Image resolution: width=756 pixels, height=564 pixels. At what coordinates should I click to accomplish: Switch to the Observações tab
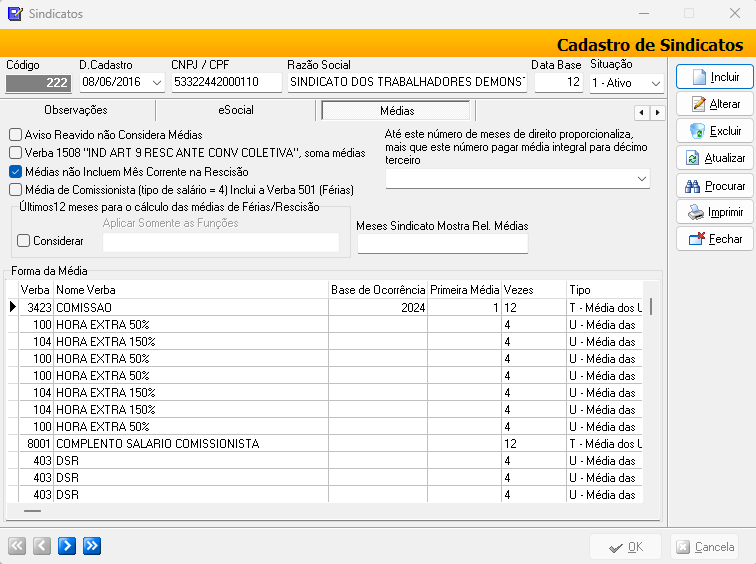click(76, 110)
